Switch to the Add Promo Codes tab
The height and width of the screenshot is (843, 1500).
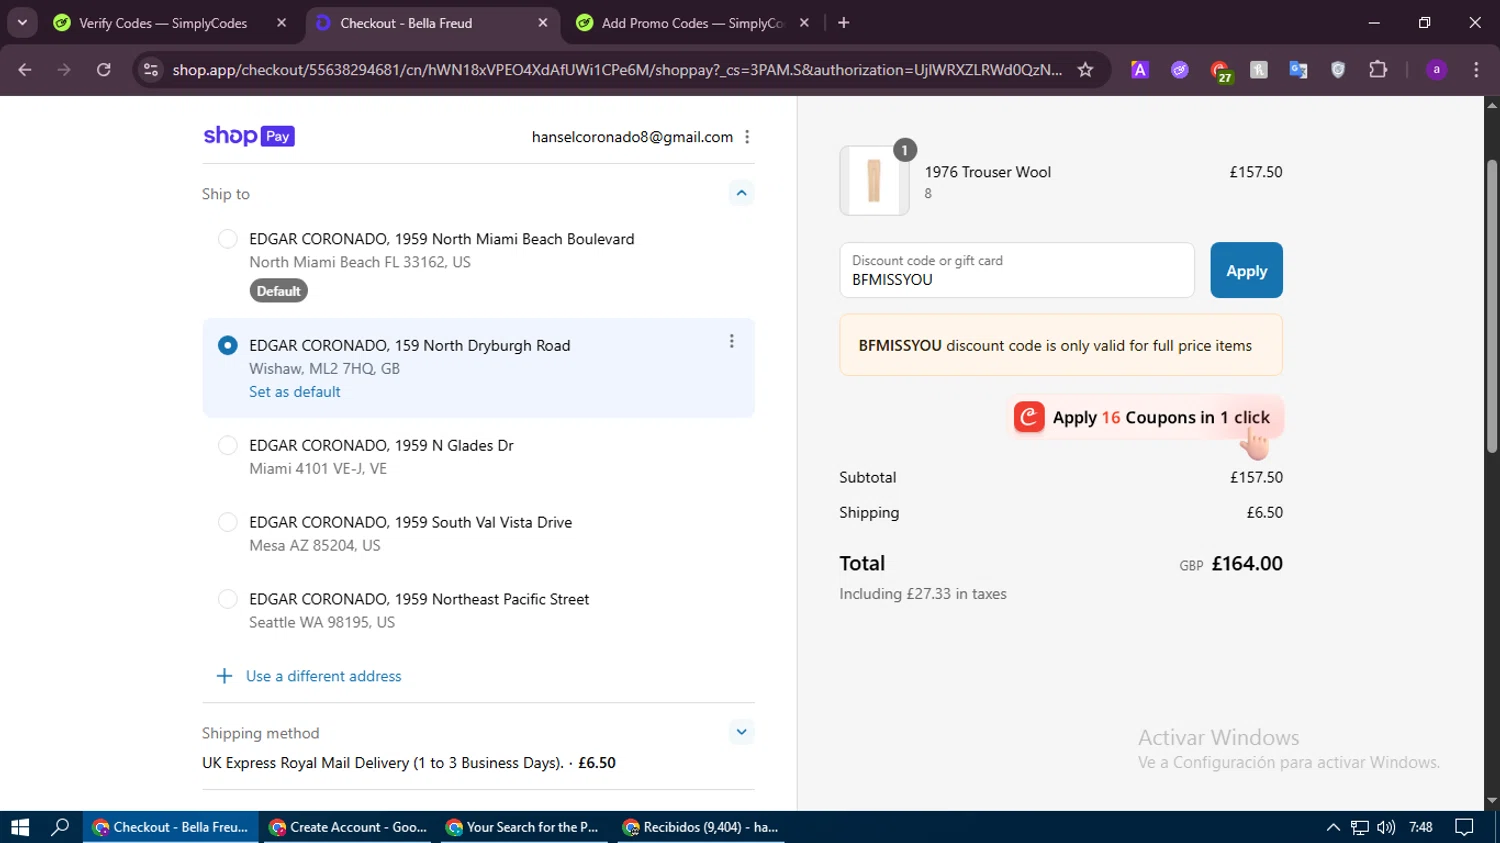(x=693, y=23)
